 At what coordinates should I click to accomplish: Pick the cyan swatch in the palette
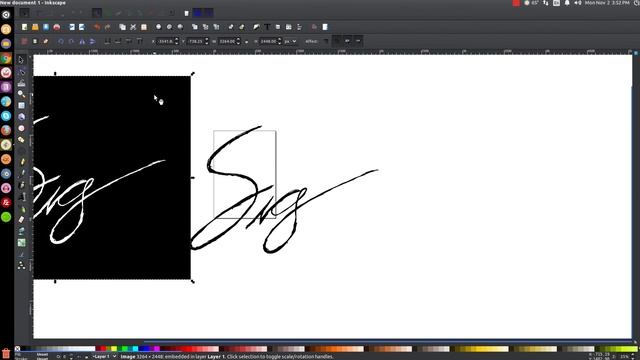pos(135,349)
